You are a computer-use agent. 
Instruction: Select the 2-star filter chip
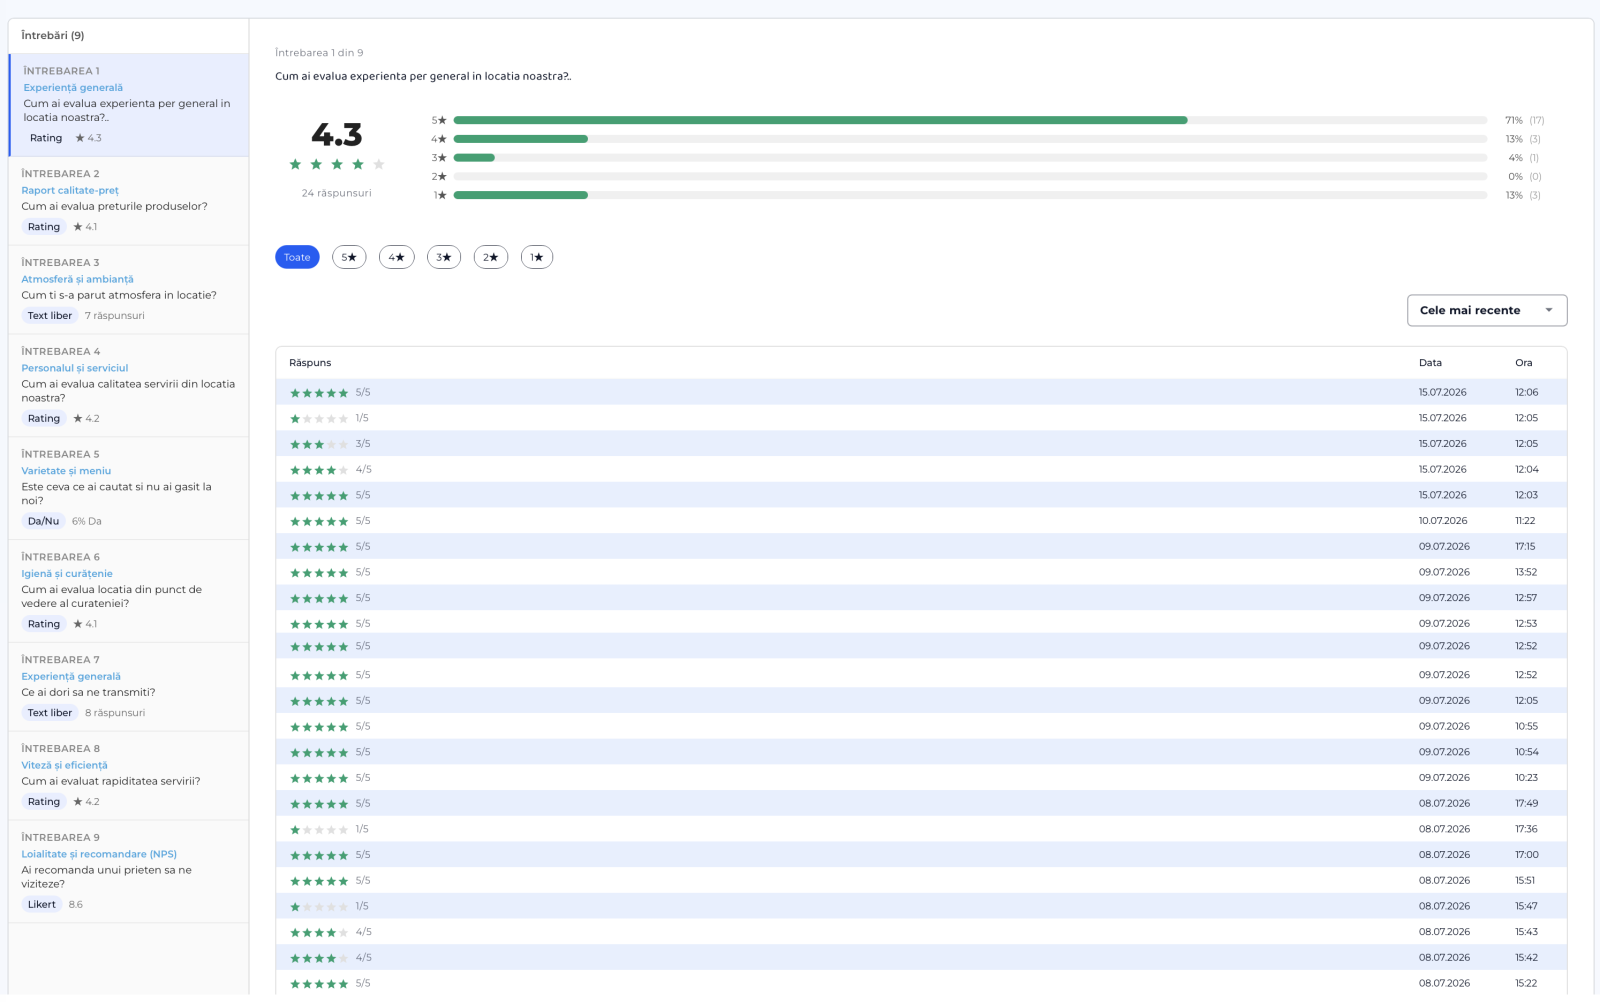491,257
